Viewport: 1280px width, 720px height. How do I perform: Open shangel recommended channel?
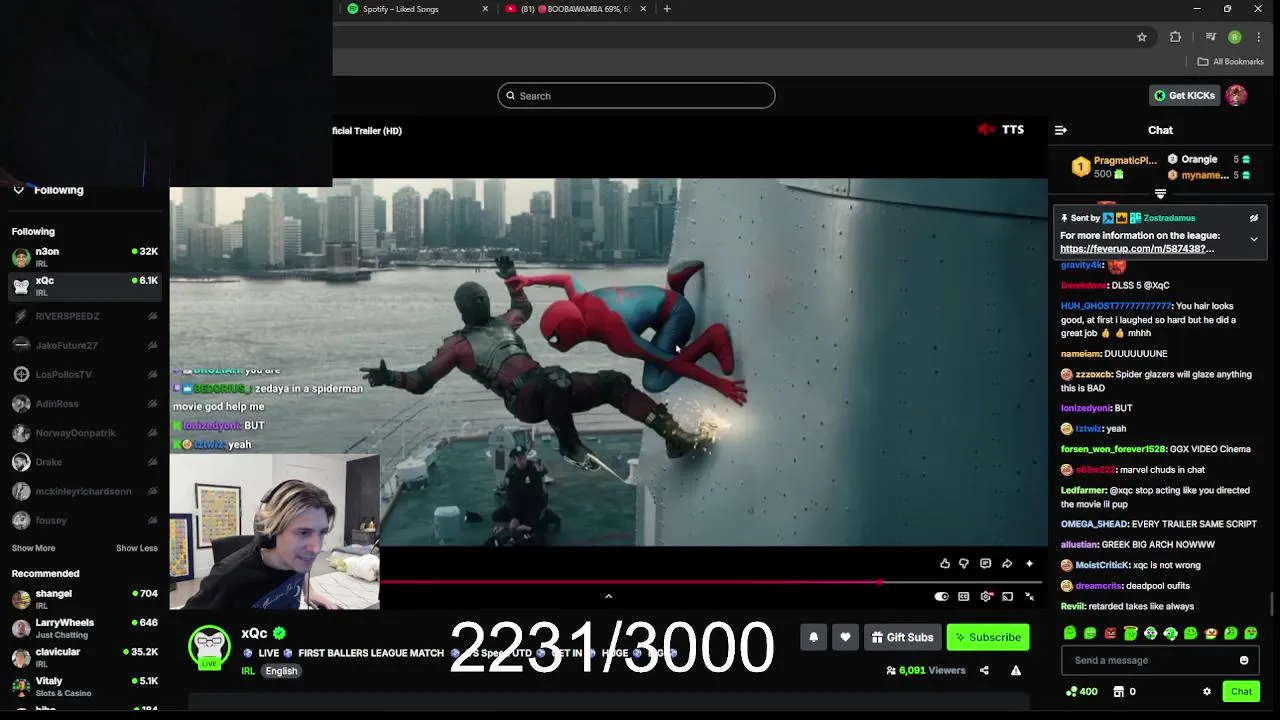(x=85, y=598)
